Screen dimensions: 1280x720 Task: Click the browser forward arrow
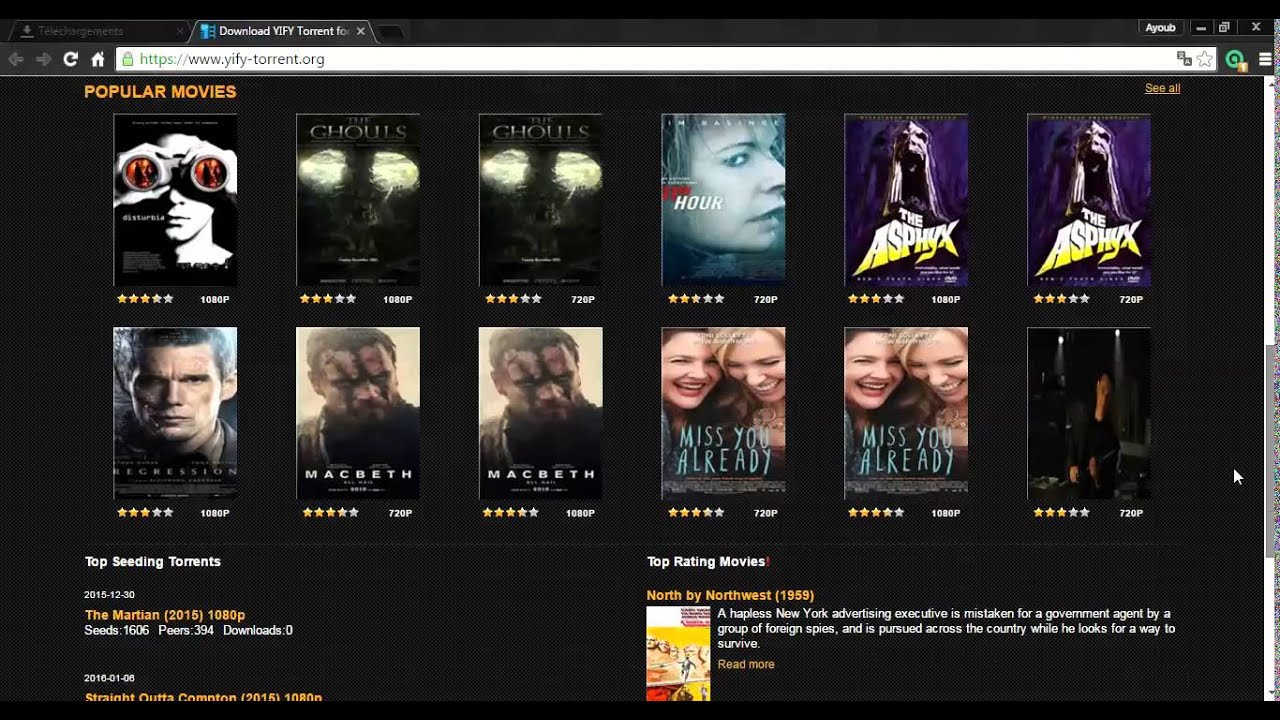(x=43, y=59)
